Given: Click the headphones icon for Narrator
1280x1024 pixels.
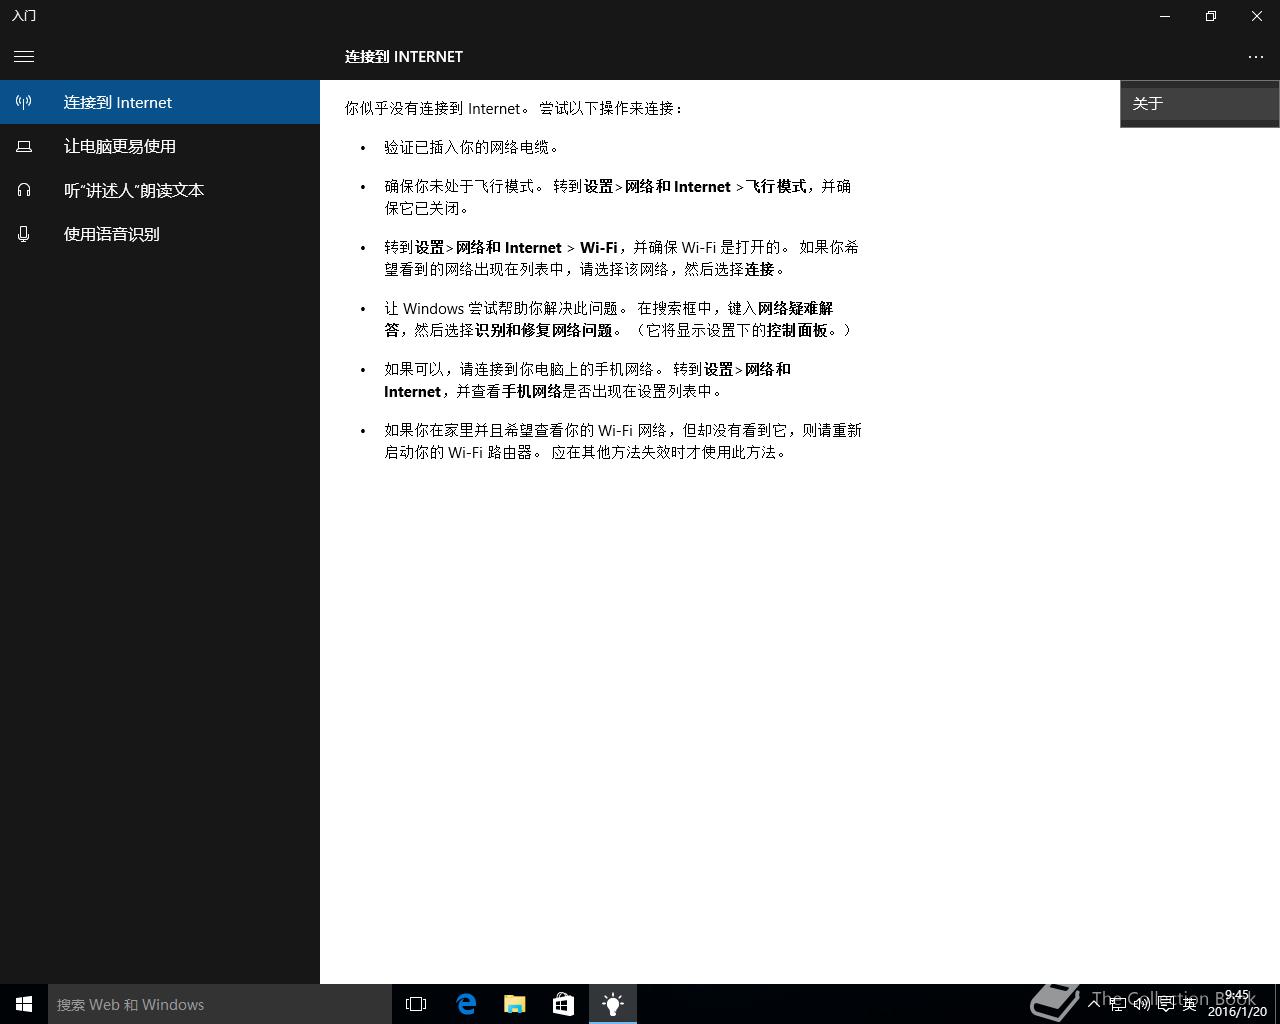Looking at the screenshot, I should (x=24, y=190).
